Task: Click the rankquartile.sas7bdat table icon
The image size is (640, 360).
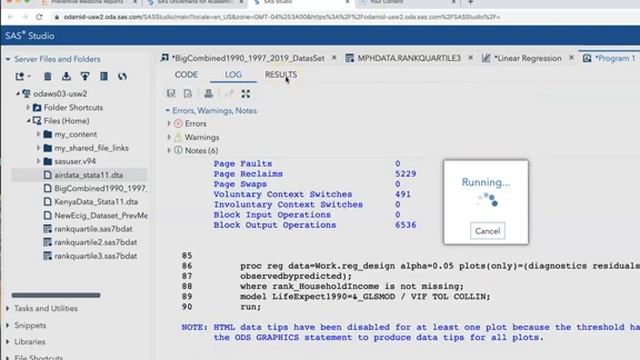Action: click(x=48, y=229)
